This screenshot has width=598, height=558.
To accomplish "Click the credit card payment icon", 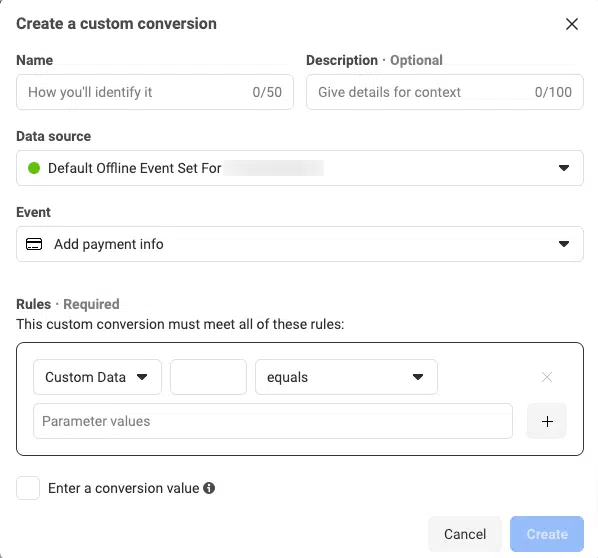I will pyautogui.click(x=34, y=244).
